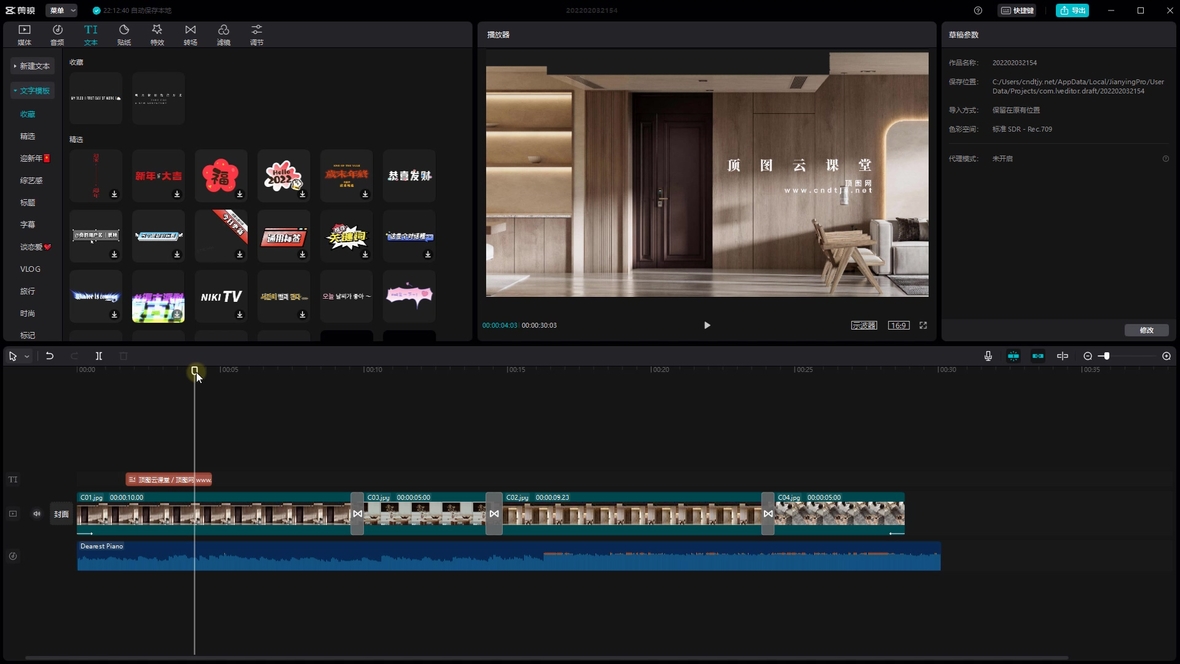
Task: Click the split clip tool in timeline toolbar
Action: [x=99, y=356]
